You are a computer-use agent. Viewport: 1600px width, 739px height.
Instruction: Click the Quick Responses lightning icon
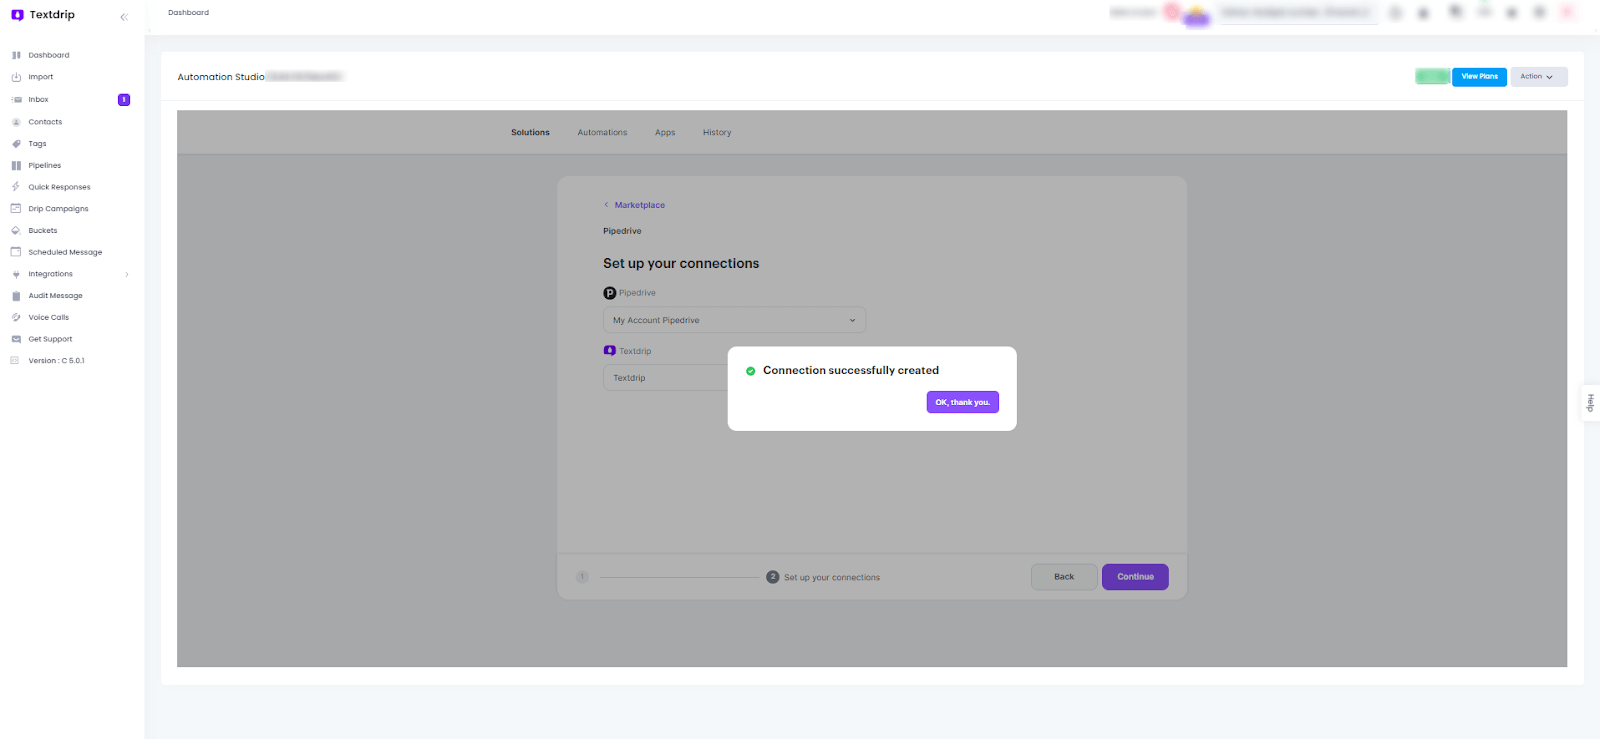pos(16,187)
